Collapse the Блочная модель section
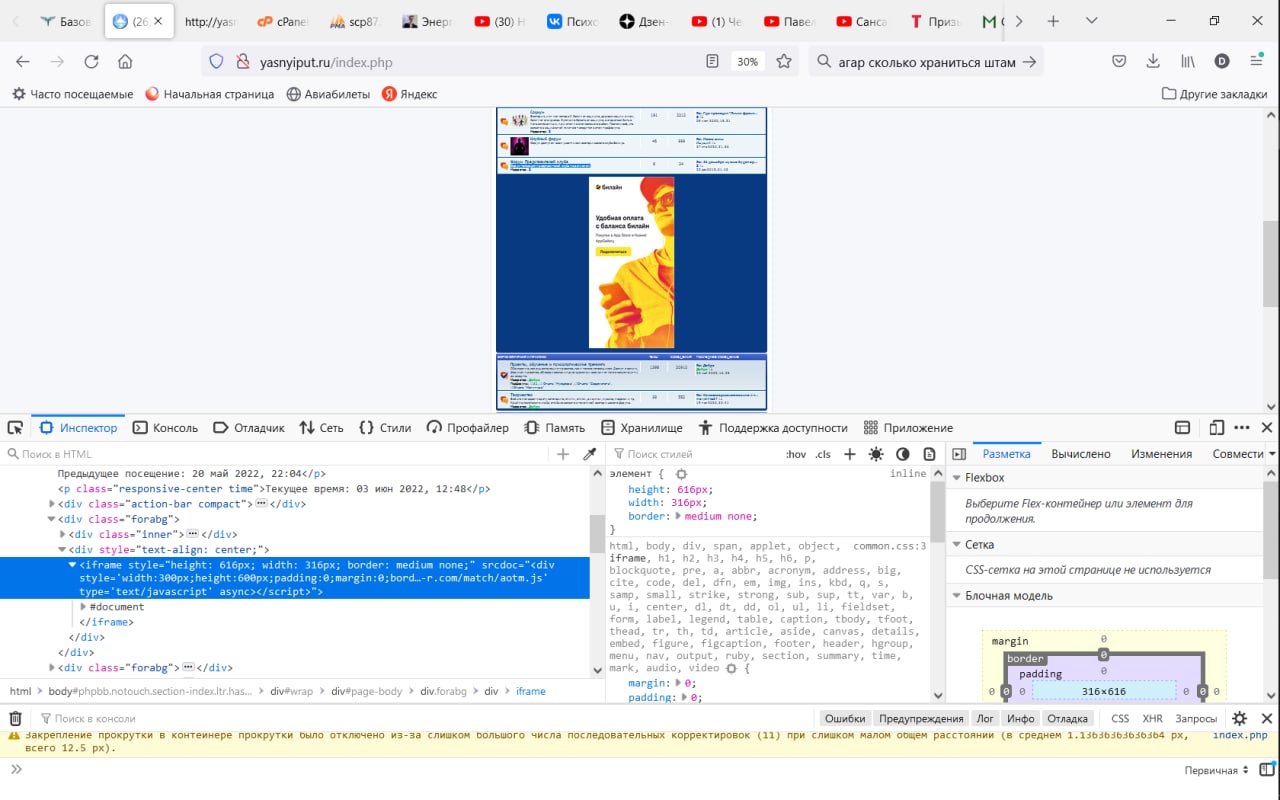This screenshot has height=800, width=1280. [x=956, y=596]
